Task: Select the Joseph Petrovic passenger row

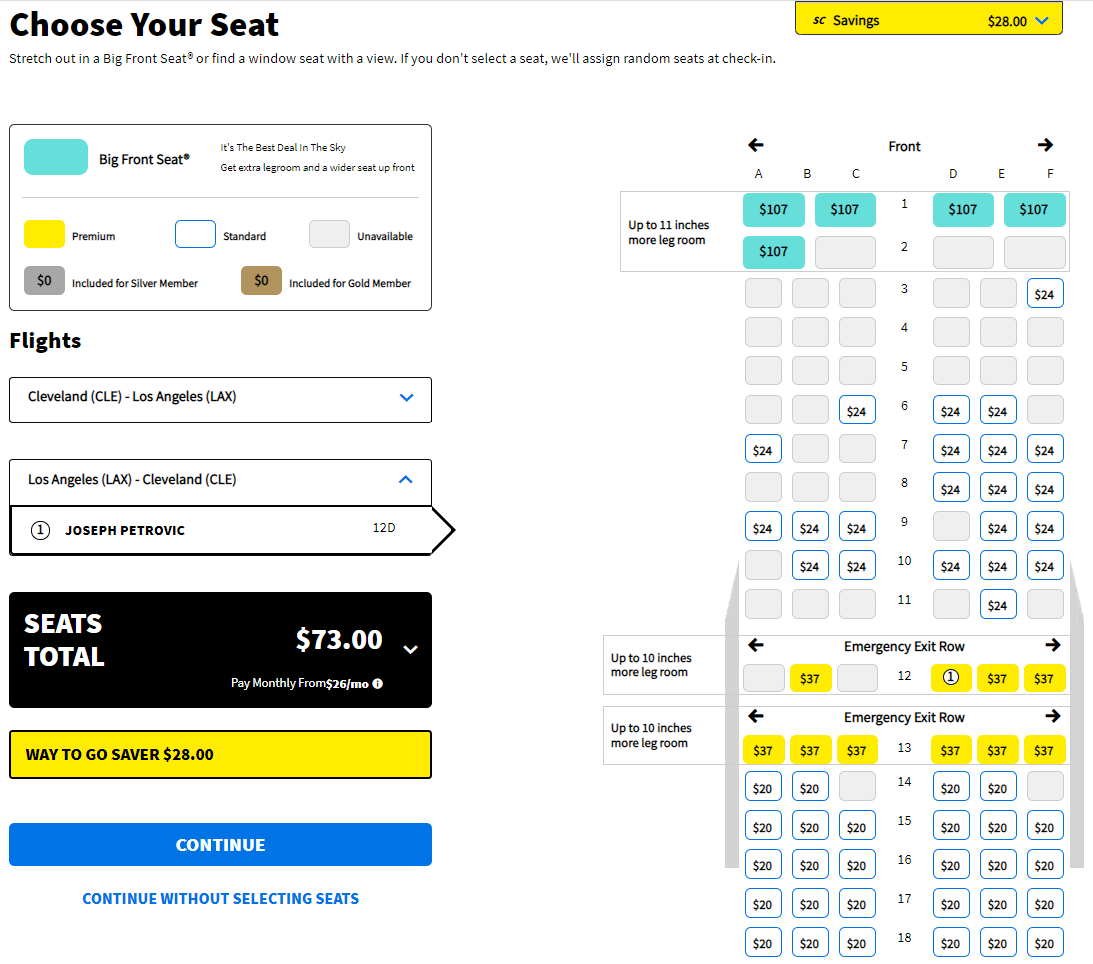Action: tap(220, 530)
